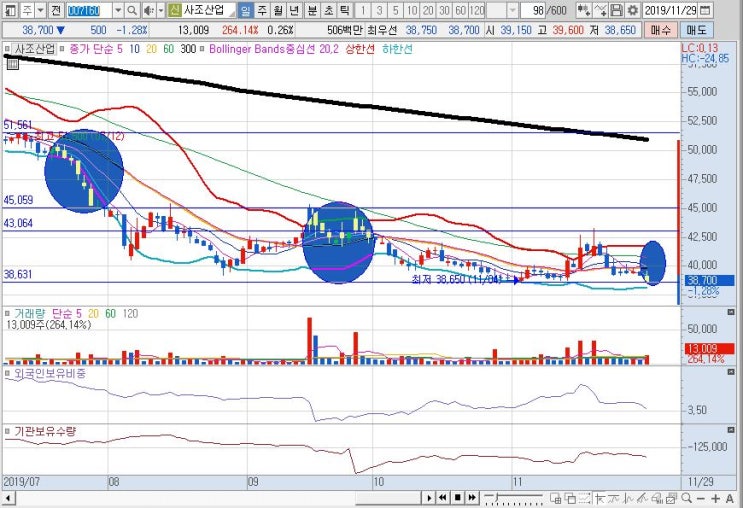
Task: Focus the stock code field 007160
Action: click(x=89, y=10)
